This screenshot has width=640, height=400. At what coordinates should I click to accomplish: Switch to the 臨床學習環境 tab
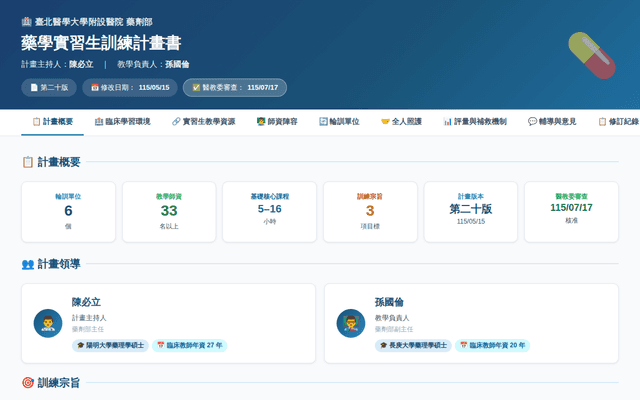(123, 122)
